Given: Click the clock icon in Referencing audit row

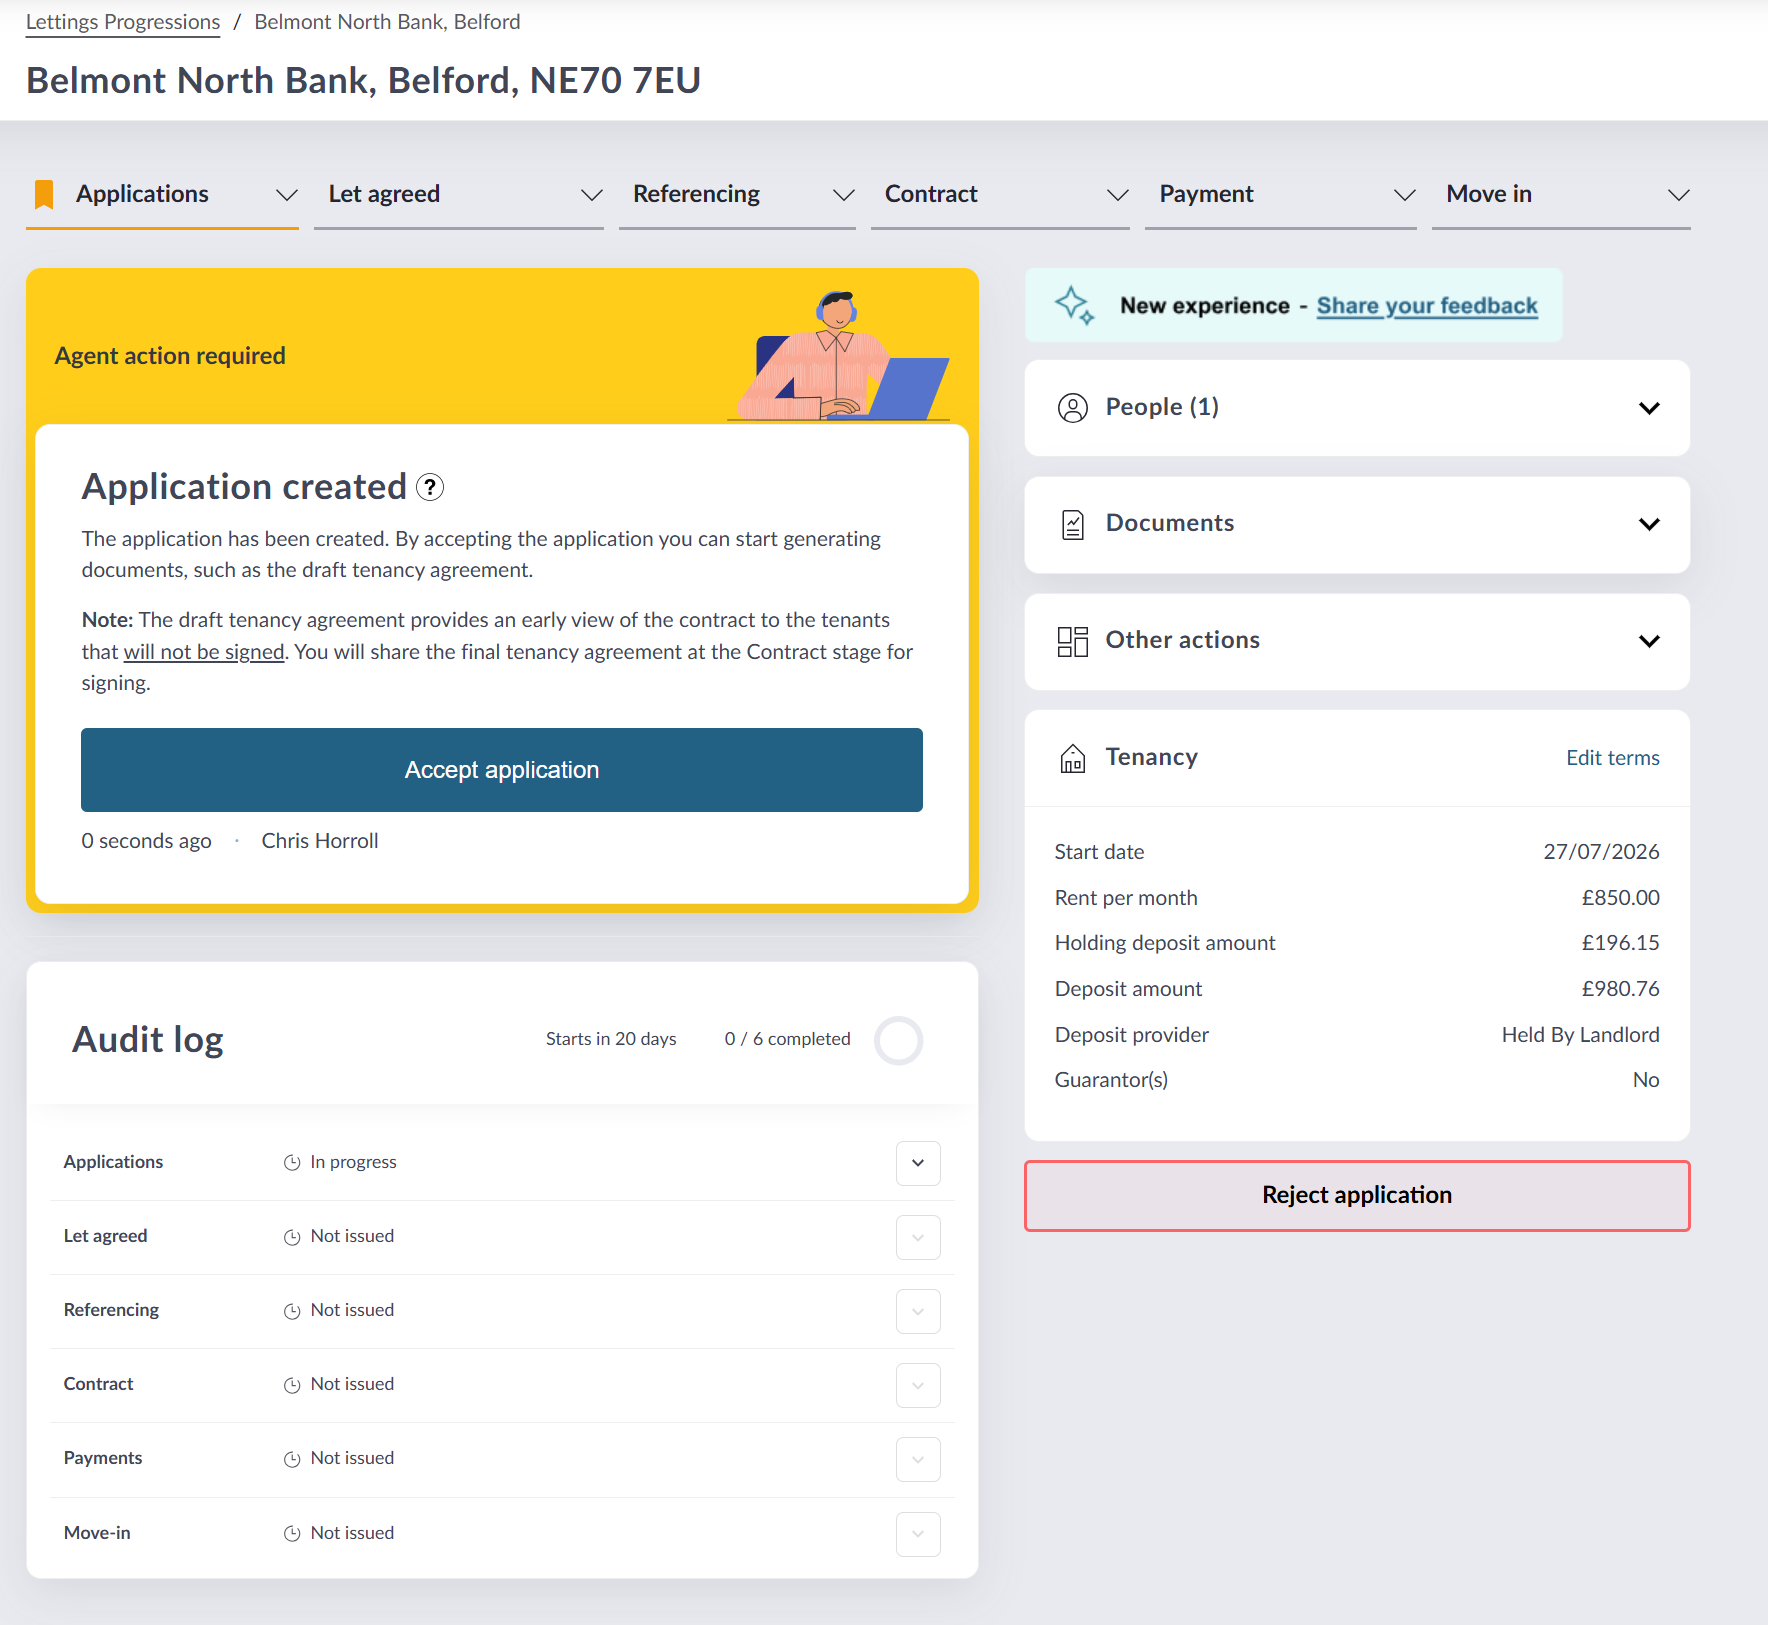Looking at the screenshot, I should pyautogui.click(x=292, y=1311).
